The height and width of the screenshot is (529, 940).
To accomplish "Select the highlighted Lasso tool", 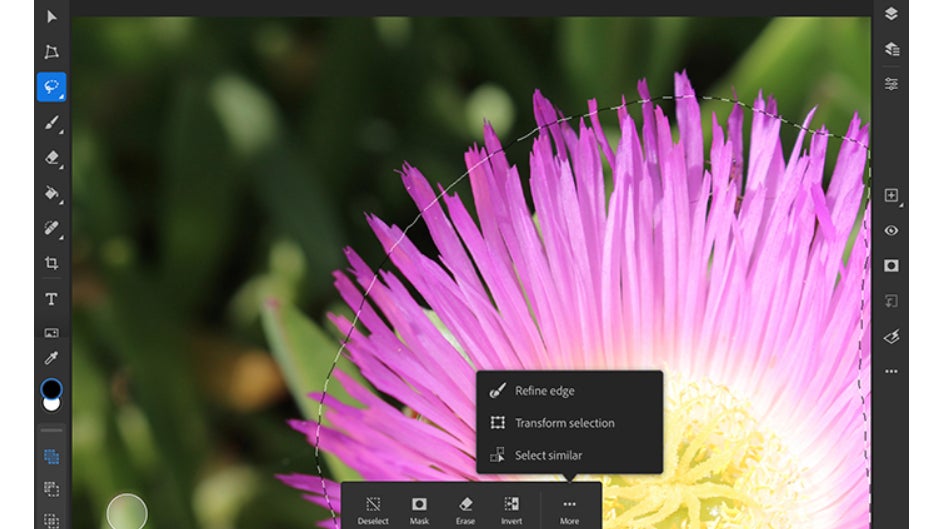I will [x=52, y=87].
